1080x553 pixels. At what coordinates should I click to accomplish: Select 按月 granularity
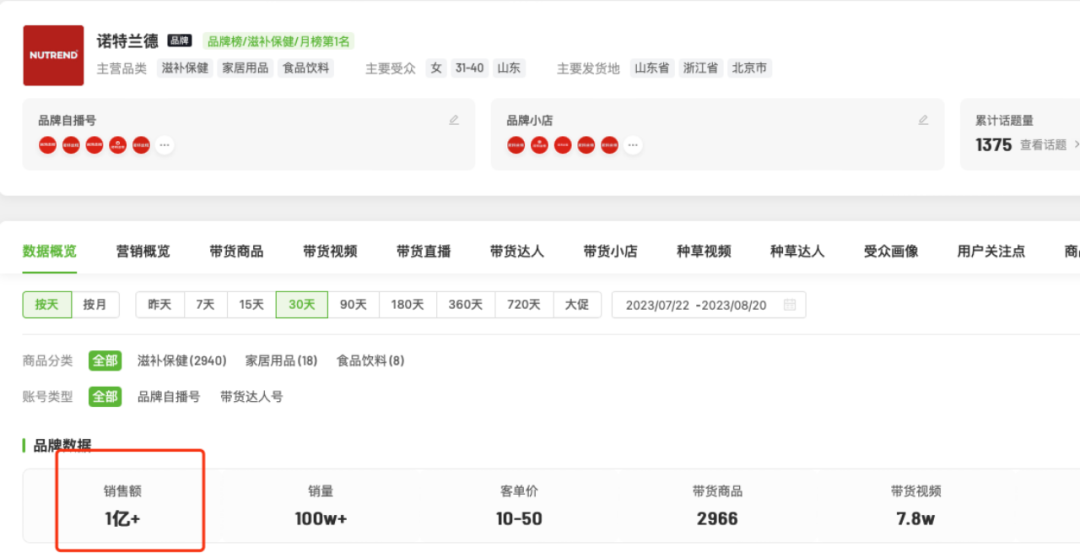point(96,304)
